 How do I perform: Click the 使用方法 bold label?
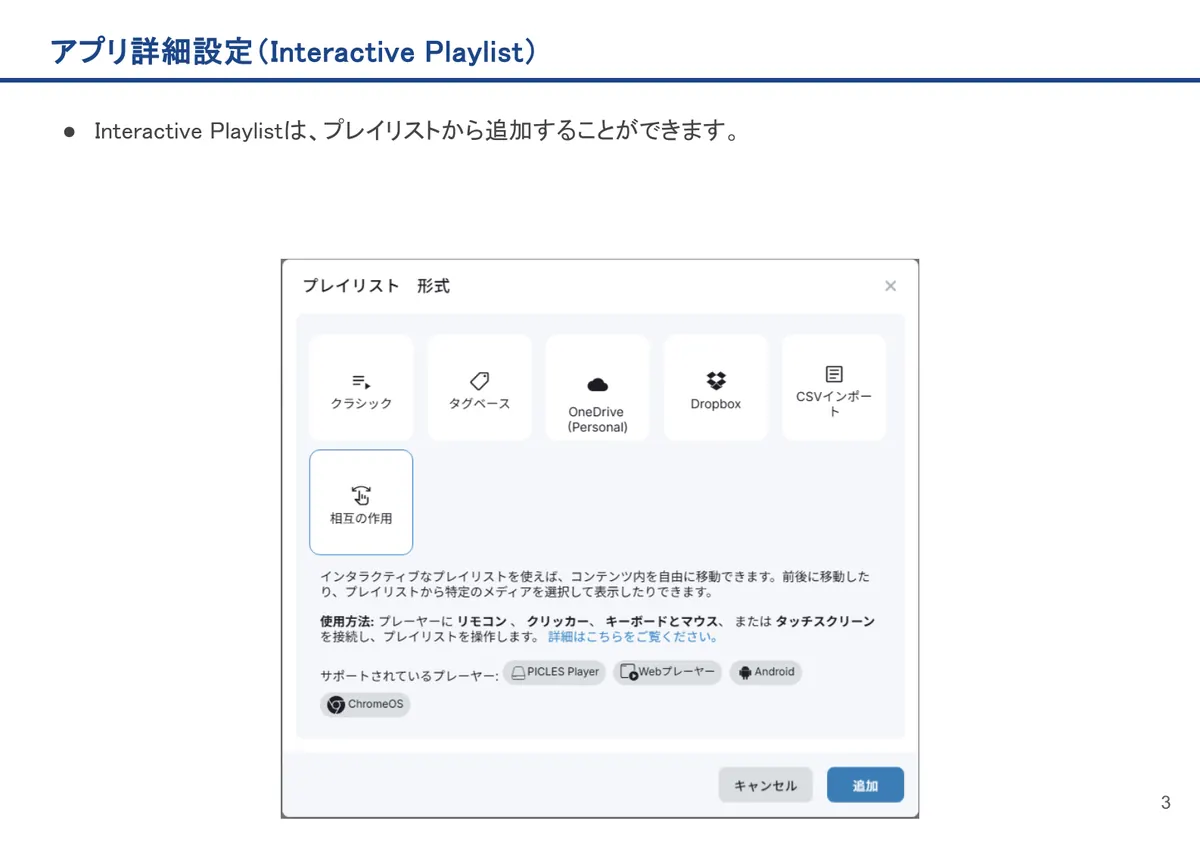point(347,621)
